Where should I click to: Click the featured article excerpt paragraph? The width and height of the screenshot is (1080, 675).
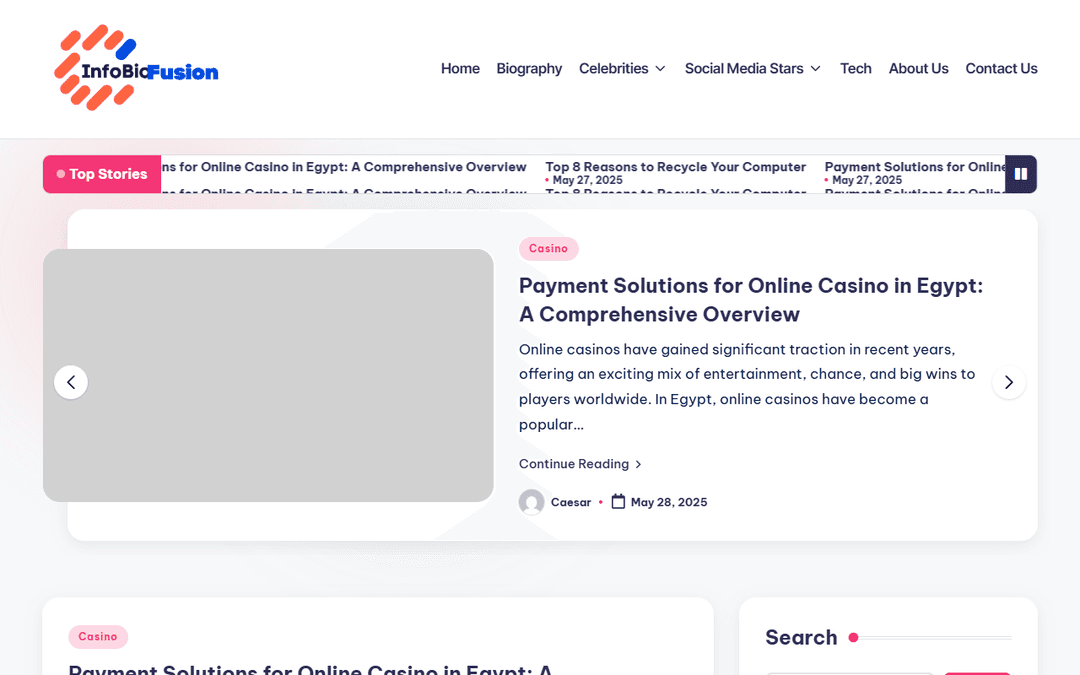click(x=747, y=386)
